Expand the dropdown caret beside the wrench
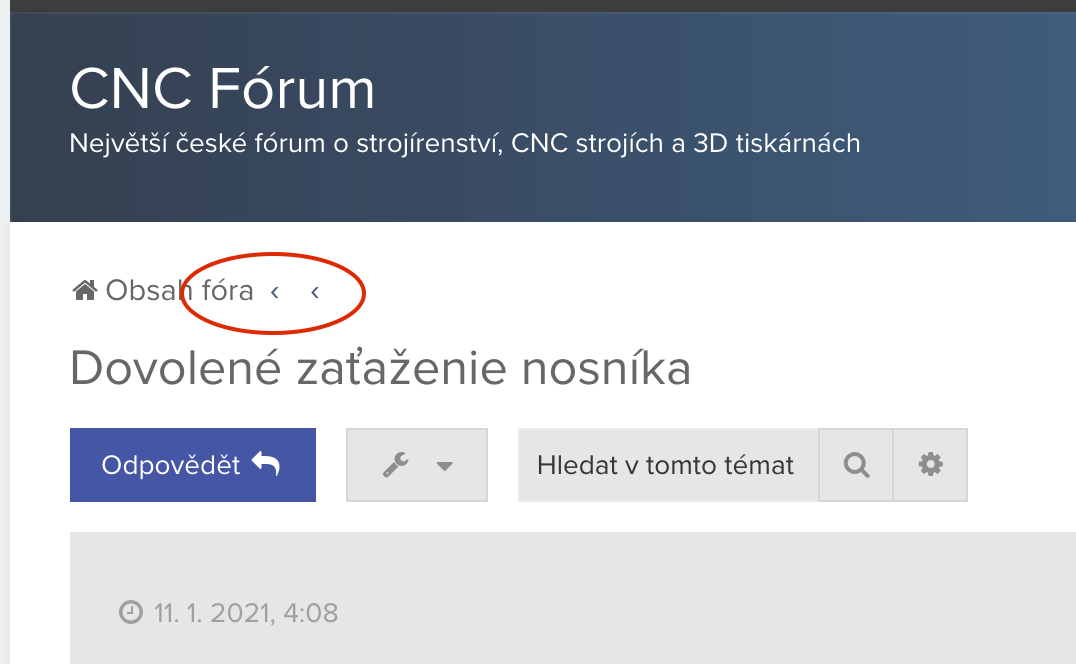The width and height of the screenshot is (1076, 664). (x=445, y=466)
